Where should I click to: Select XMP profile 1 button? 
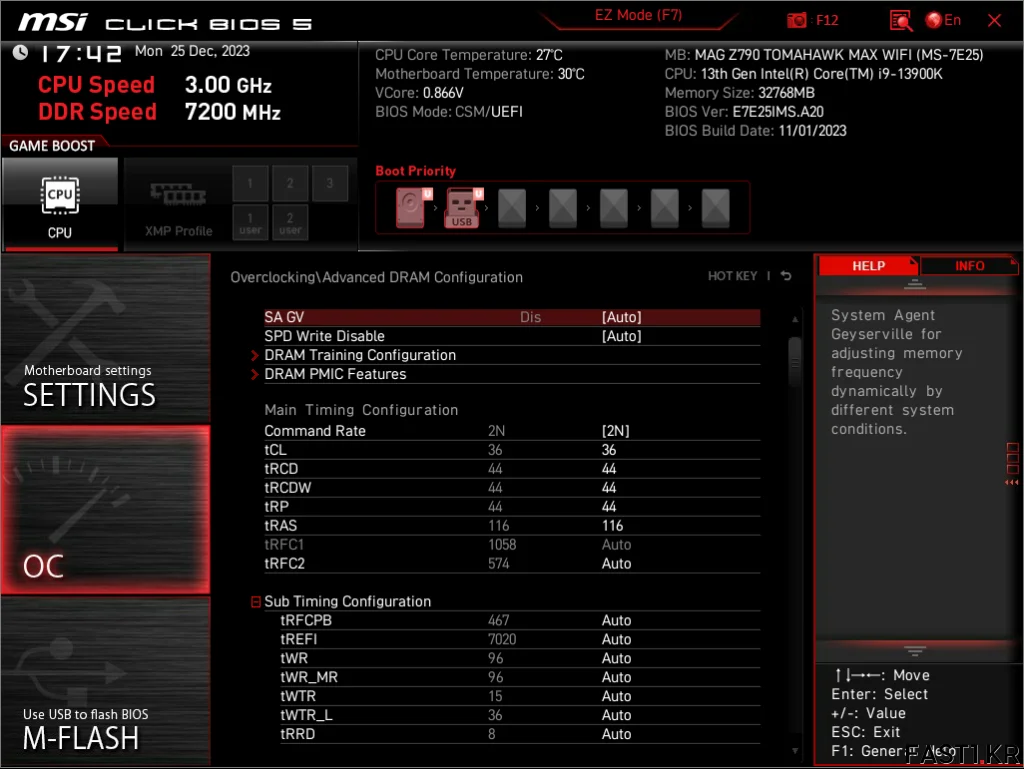tap(250, 183)
